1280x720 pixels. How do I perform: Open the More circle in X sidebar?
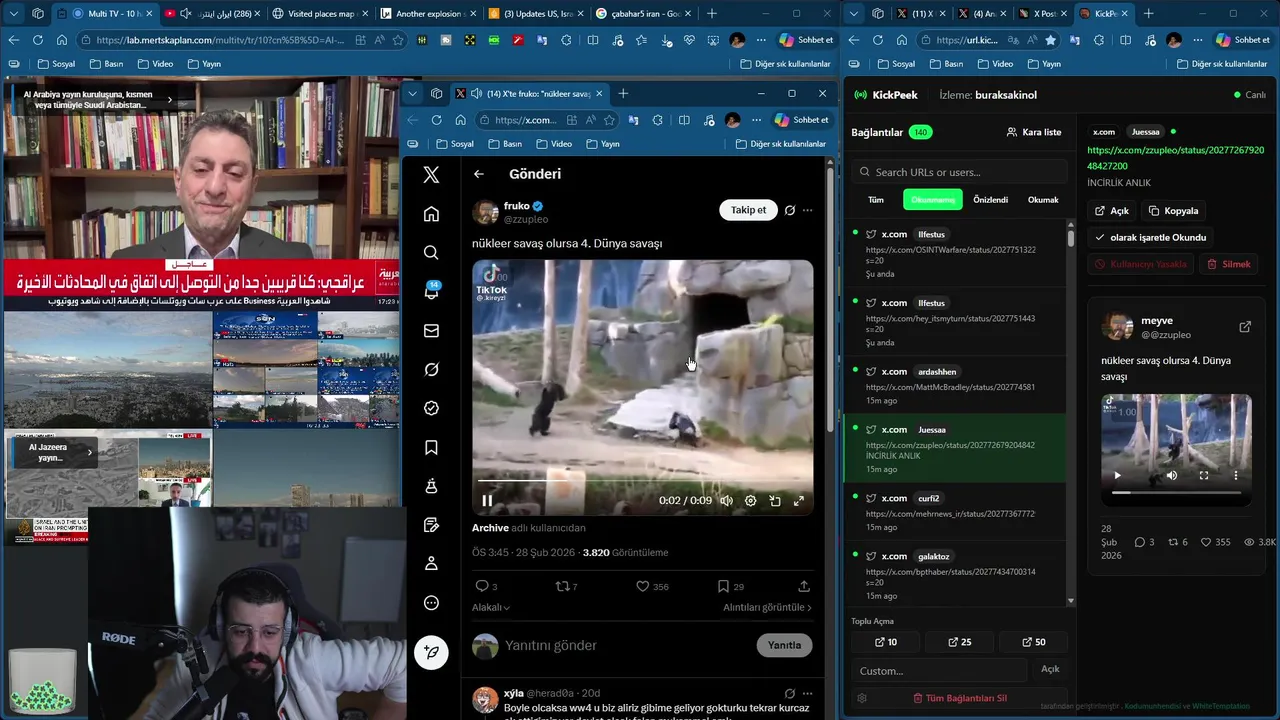[x=431, y=603]
